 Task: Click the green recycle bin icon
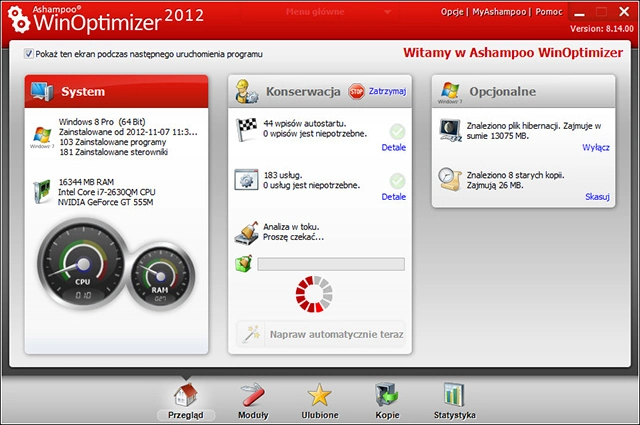tap(244, 264)
